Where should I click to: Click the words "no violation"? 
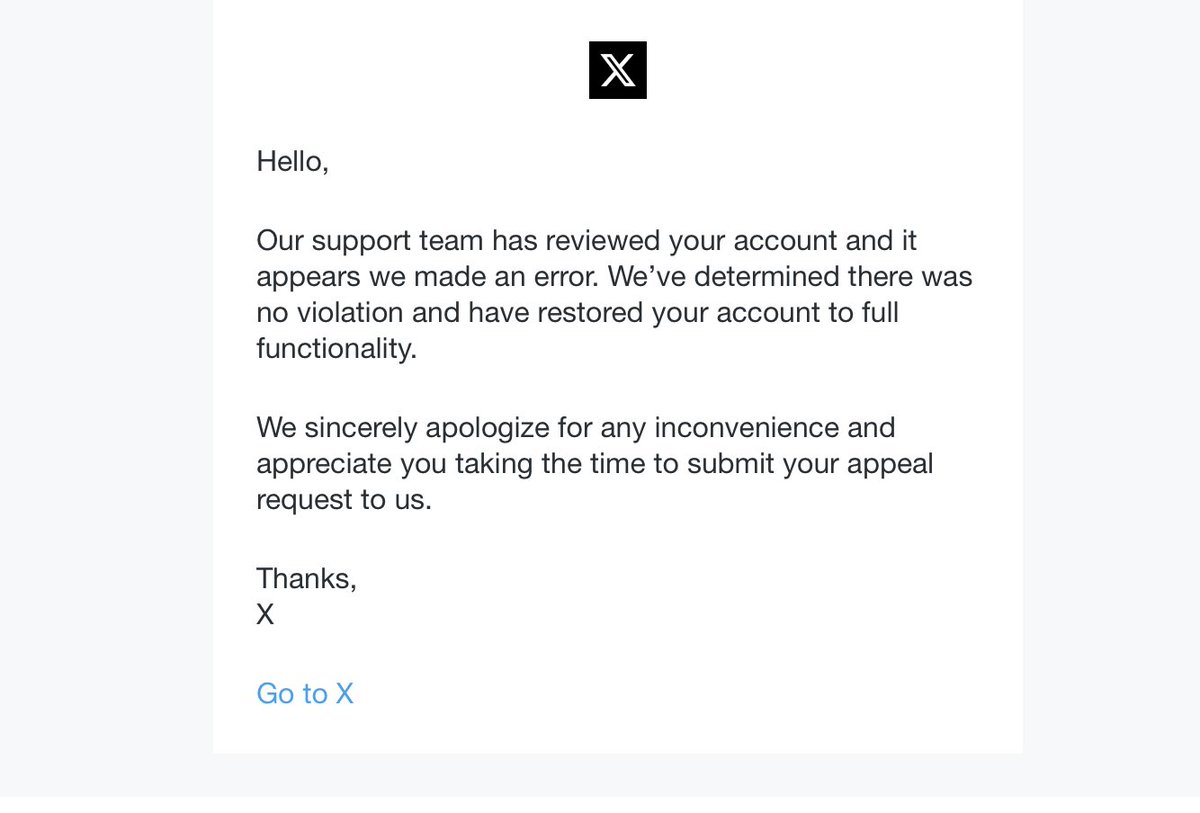[x=330, y=312]
